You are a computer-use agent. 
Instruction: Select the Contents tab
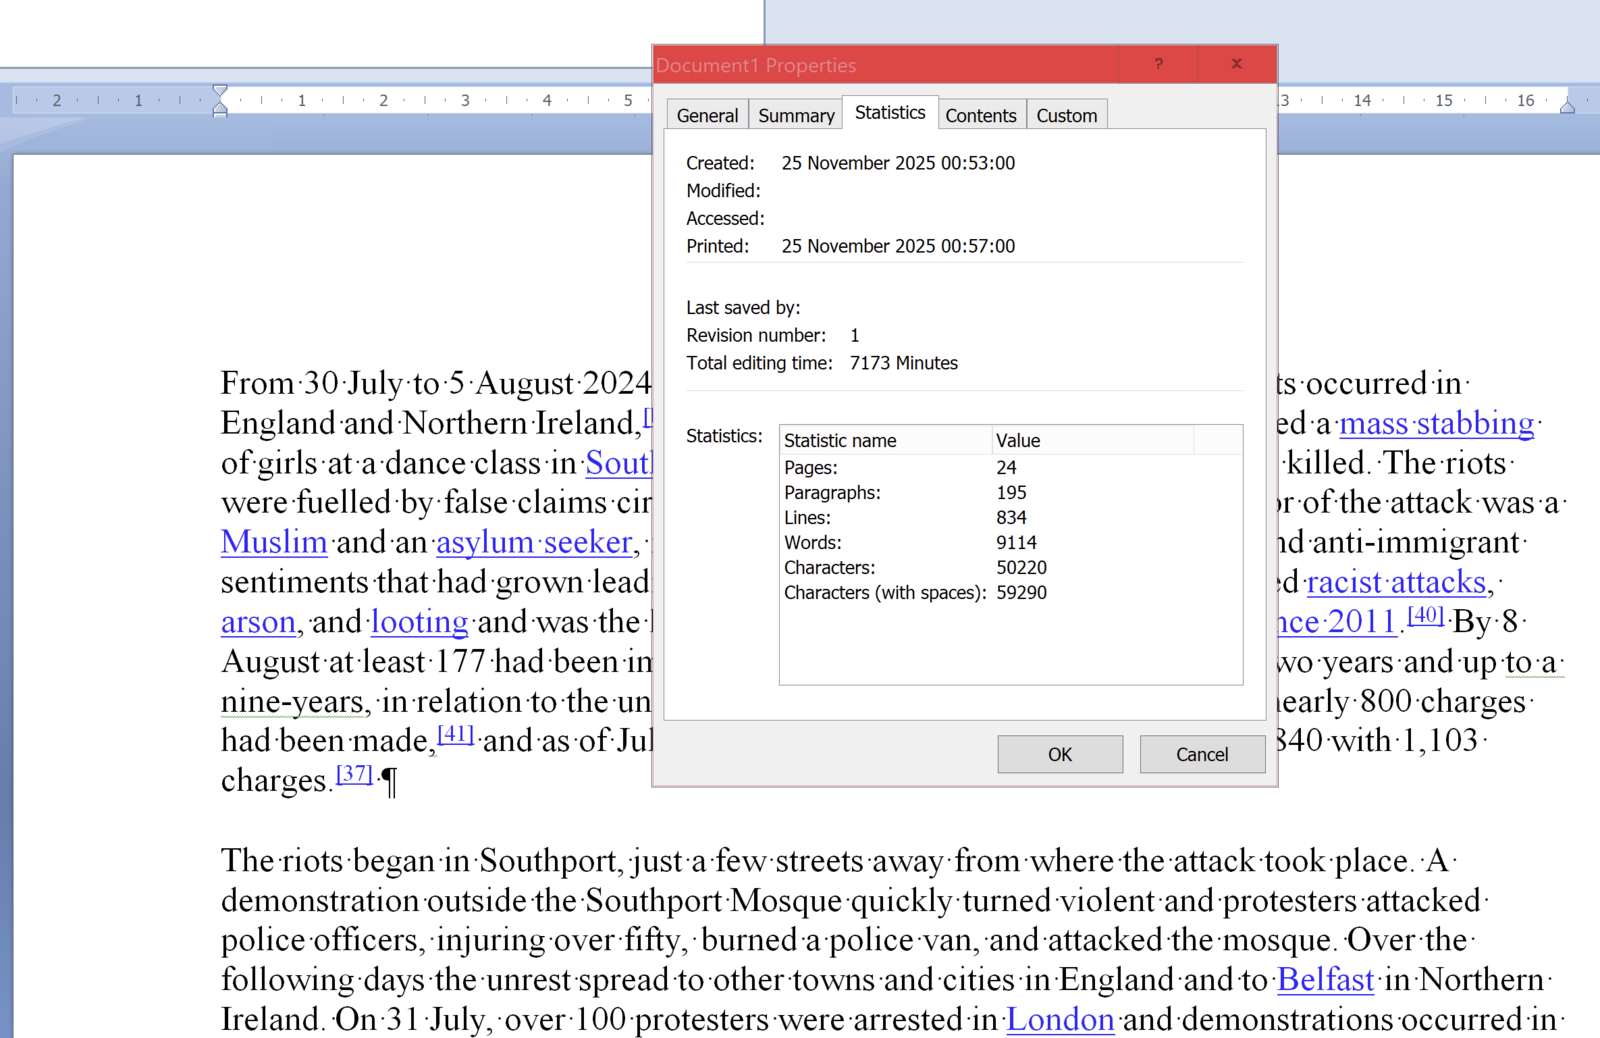click(x=980, y=116)
